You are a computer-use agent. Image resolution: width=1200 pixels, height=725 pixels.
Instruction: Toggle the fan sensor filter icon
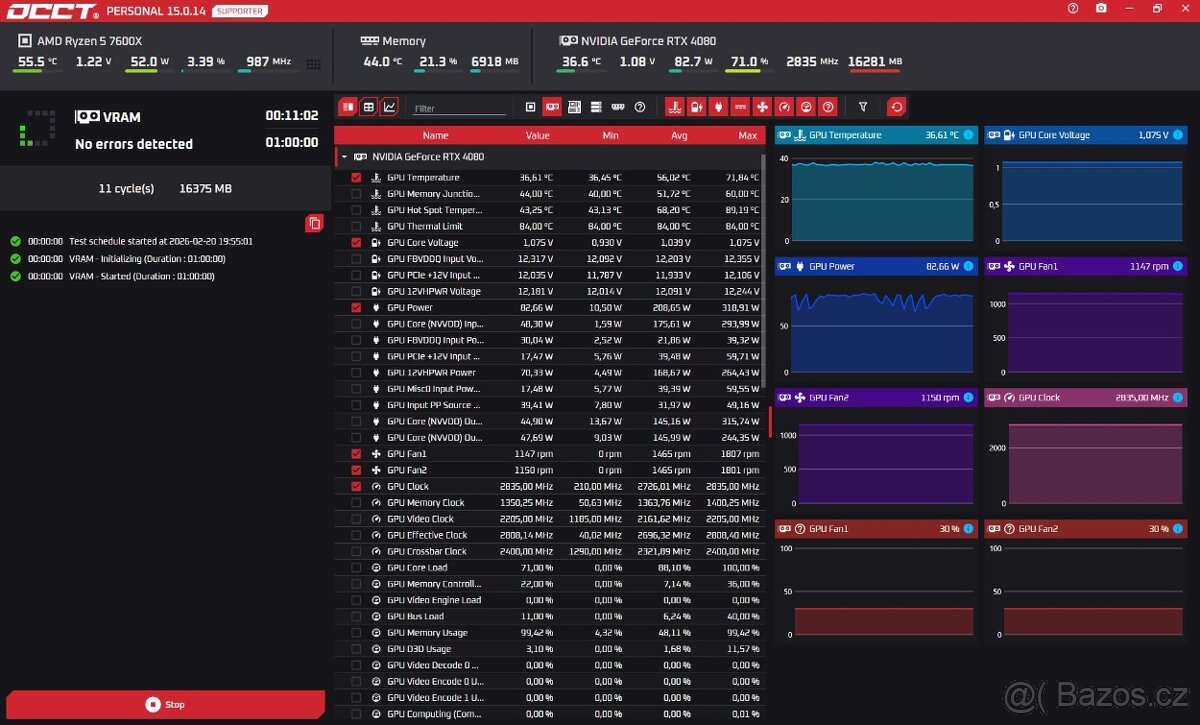(762, 107)
